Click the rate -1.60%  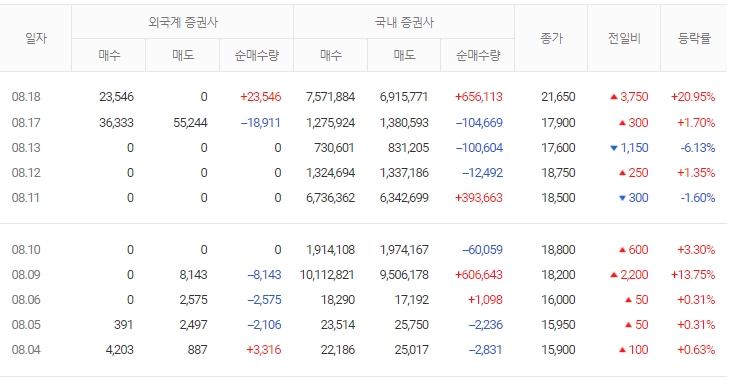pyautogui.click(x=697, y=197)
